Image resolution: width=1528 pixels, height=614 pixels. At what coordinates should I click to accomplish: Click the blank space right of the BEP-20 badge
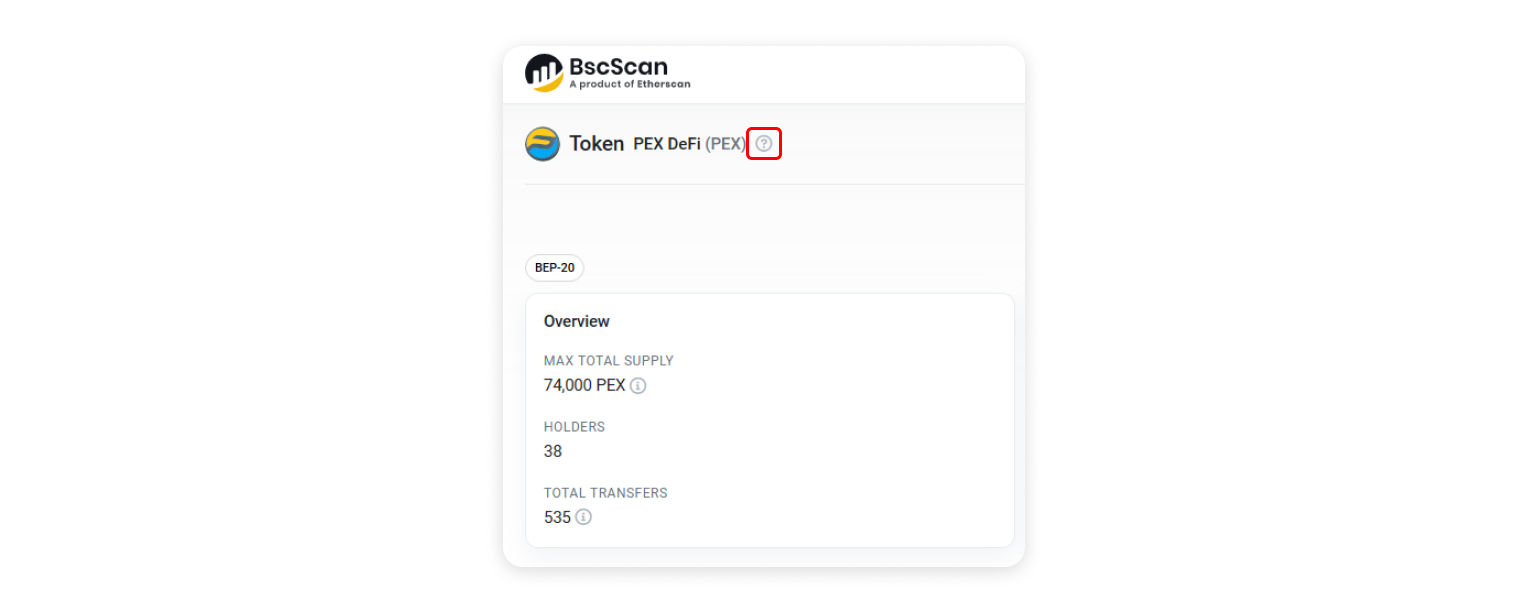click(x=800, y=268)
